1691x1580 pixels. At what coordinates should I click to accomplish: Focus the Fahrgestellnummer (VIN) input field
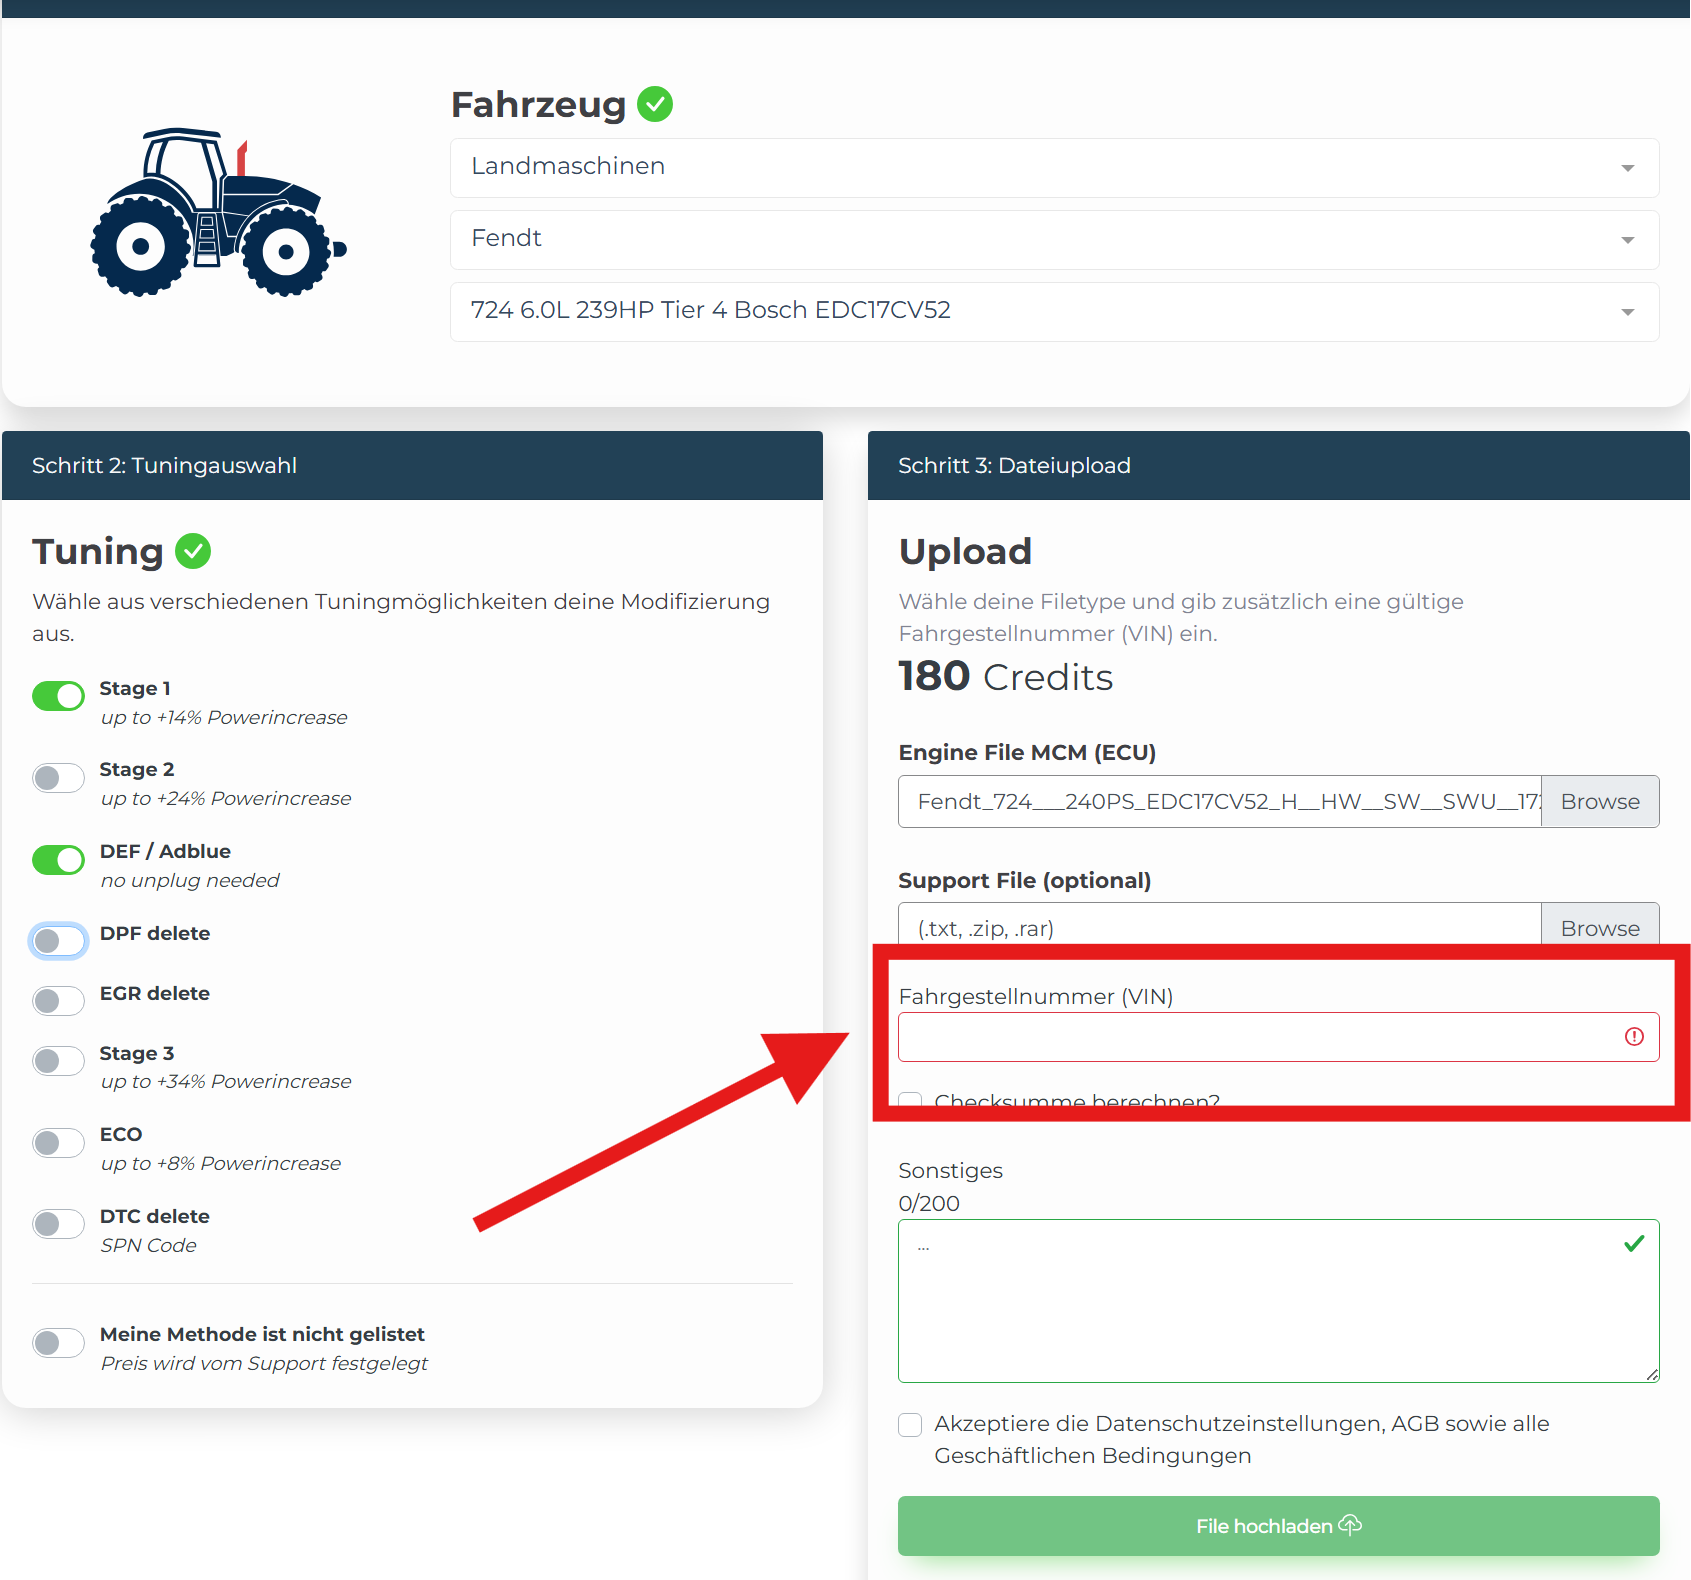pos(1278,1037)
